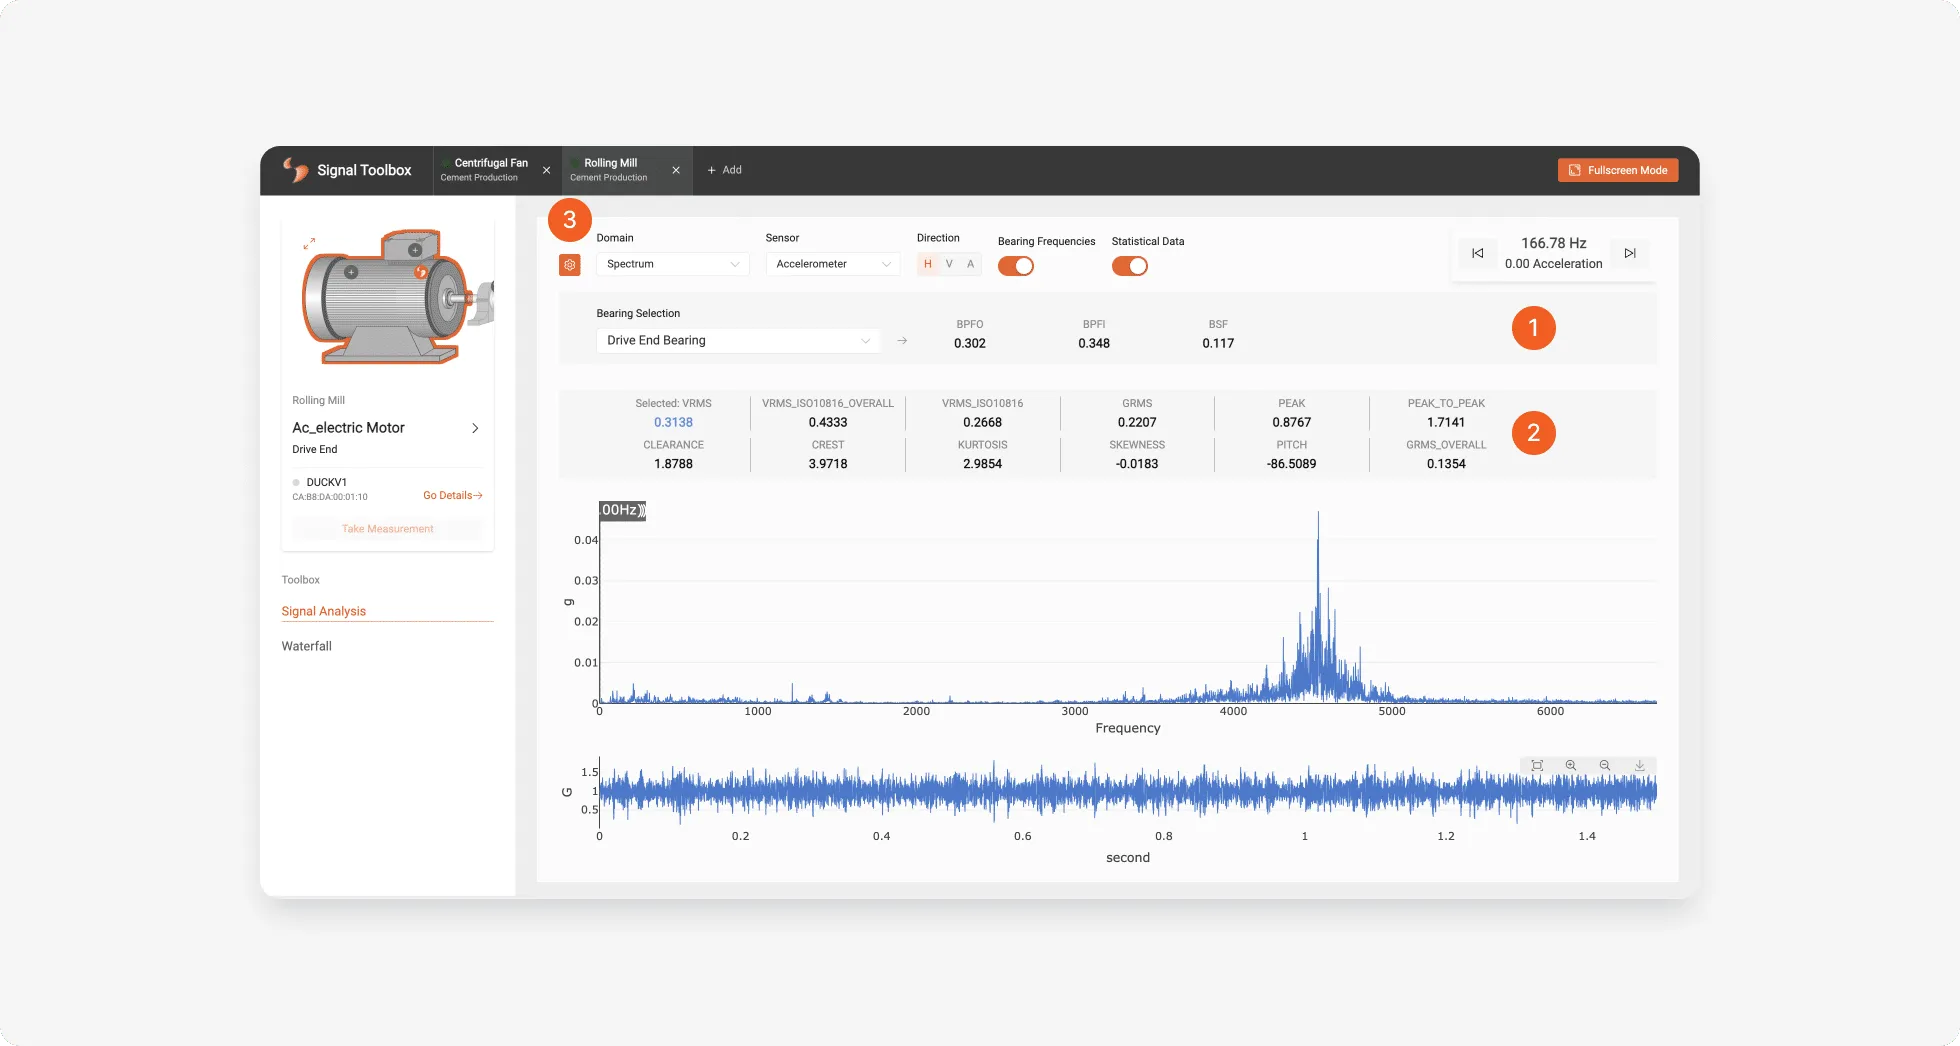Viewport: 1960px width, 1046px height.
Task: Click the Ac_electric Motor chevron arrow
Action: (x=475, y=428)
